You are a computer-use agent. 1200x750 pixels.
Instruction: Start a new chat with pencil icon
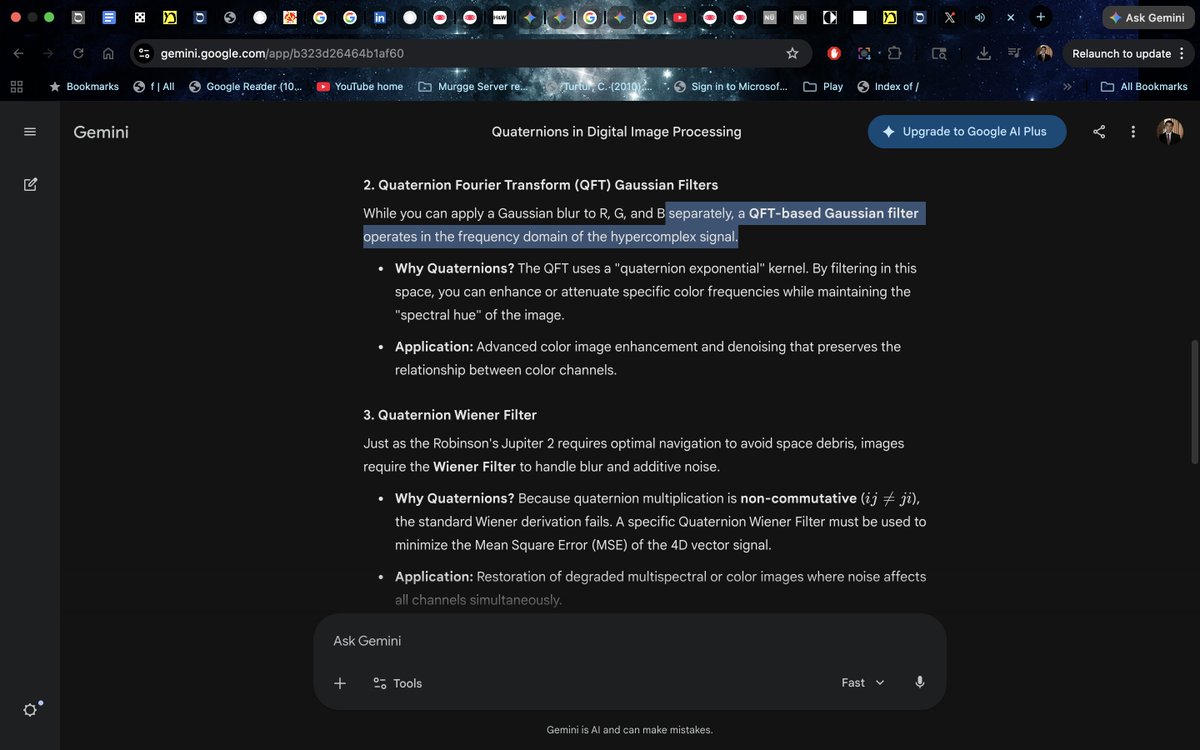click(30, 184)
